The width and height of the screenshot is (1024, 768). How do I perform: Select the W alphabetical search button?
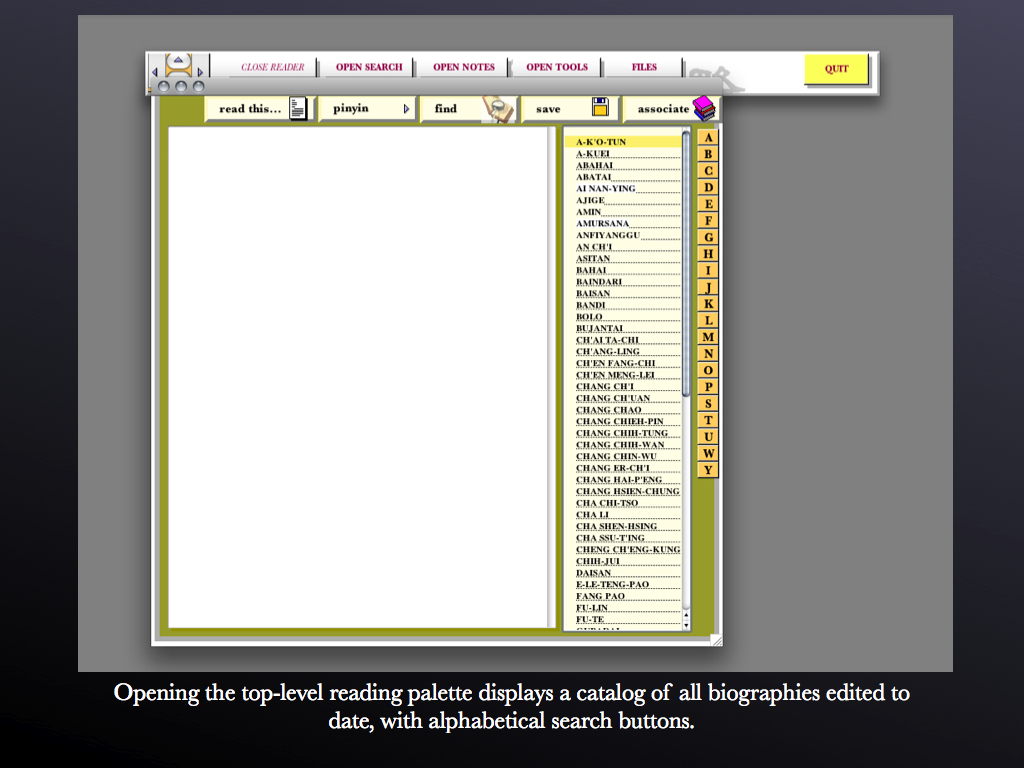click(708, 453)
